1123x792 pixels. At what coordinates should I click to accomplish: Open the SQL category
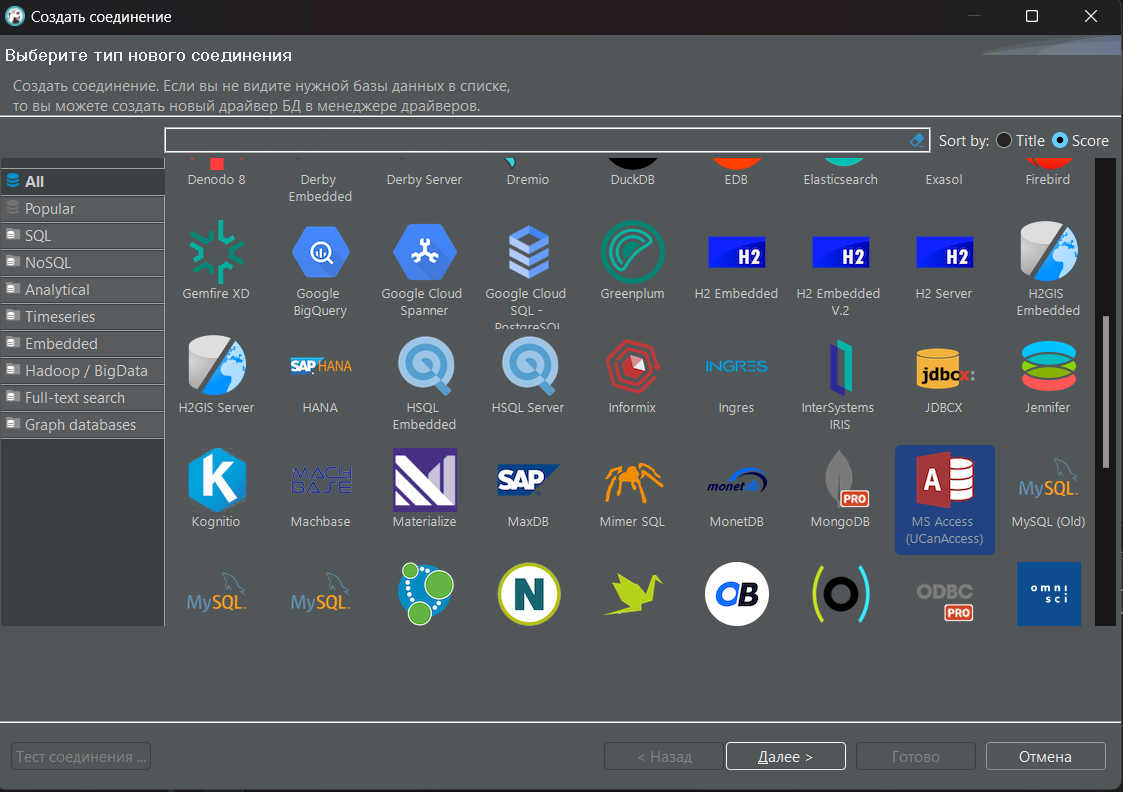click(x=83, y=236)
